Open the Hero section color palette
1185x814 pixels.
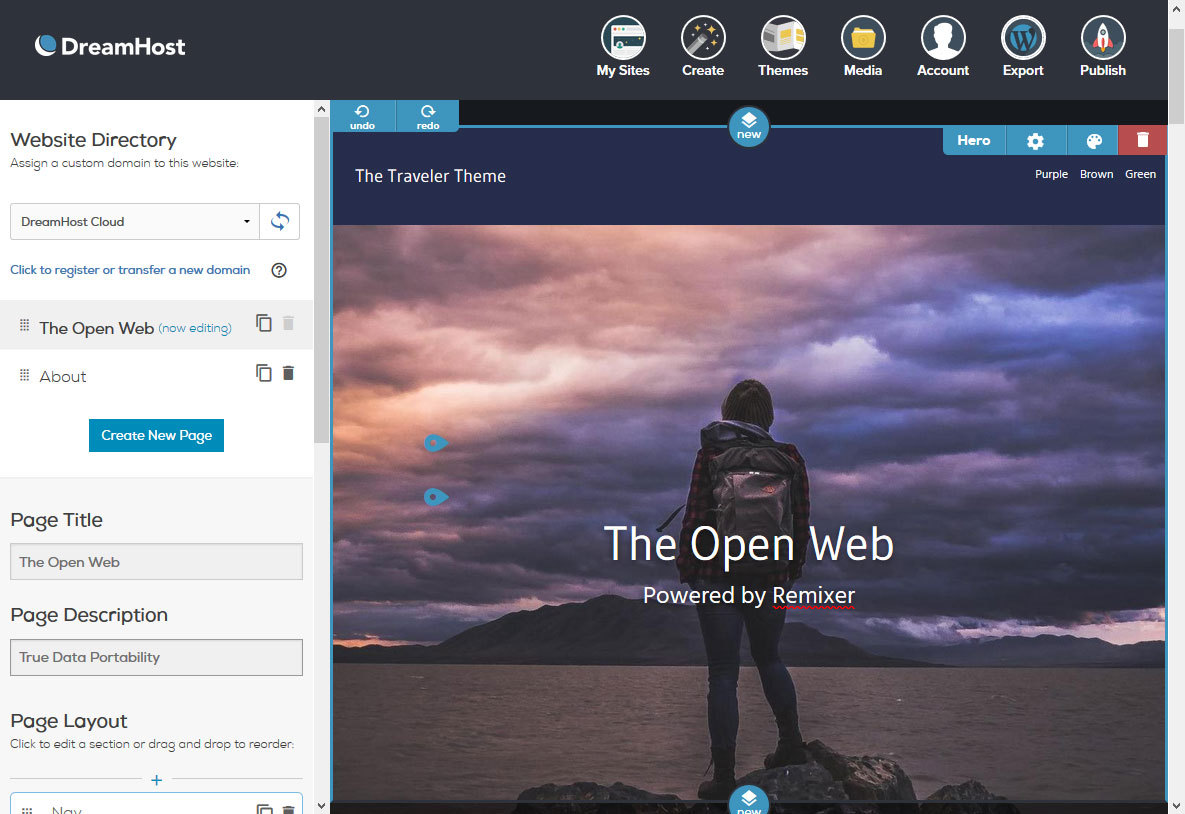[1093, 141]
